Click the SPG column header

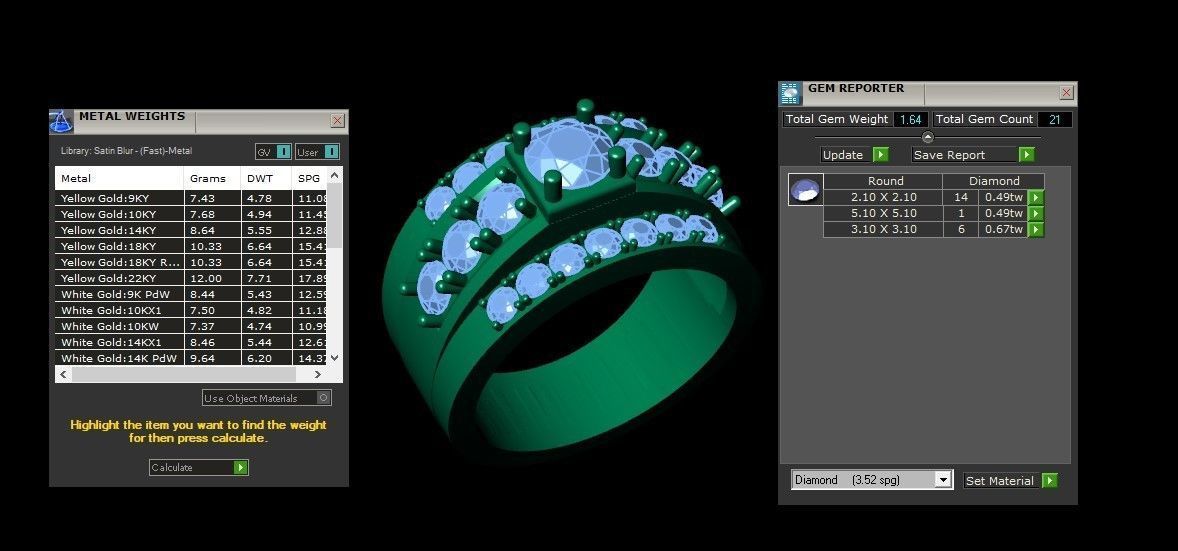coord(310,178)
